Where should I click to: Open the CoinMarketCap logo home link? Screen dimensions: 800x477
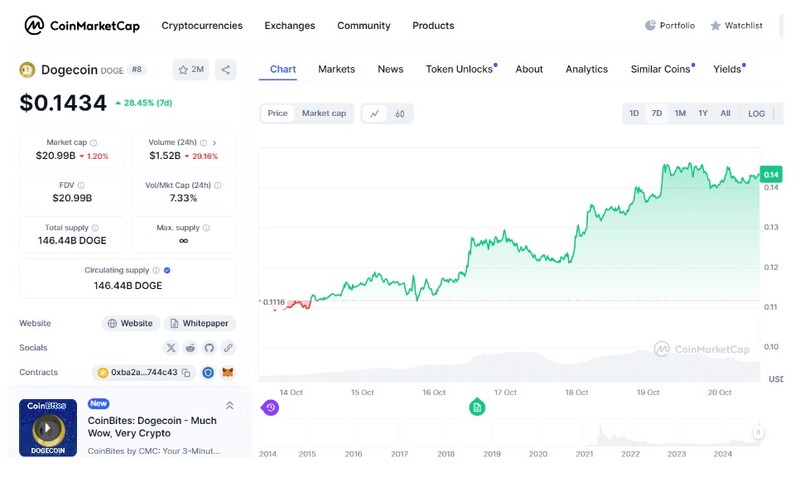82,25
